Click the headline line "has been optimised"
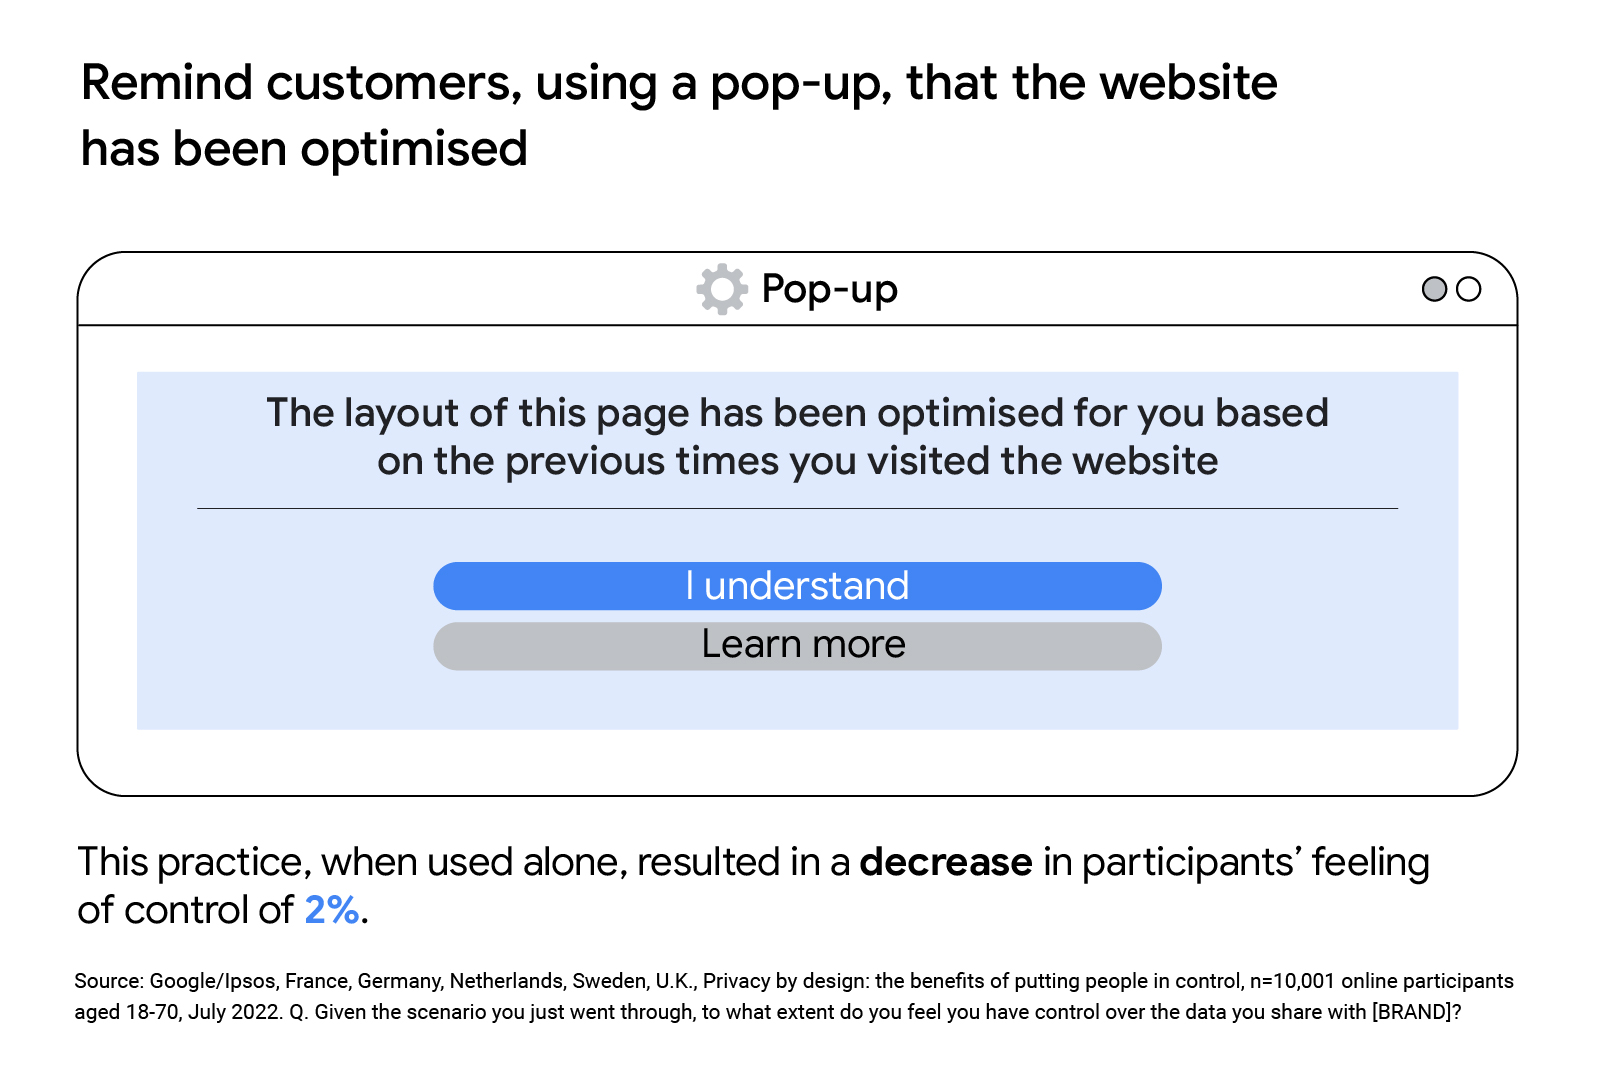 304,150
